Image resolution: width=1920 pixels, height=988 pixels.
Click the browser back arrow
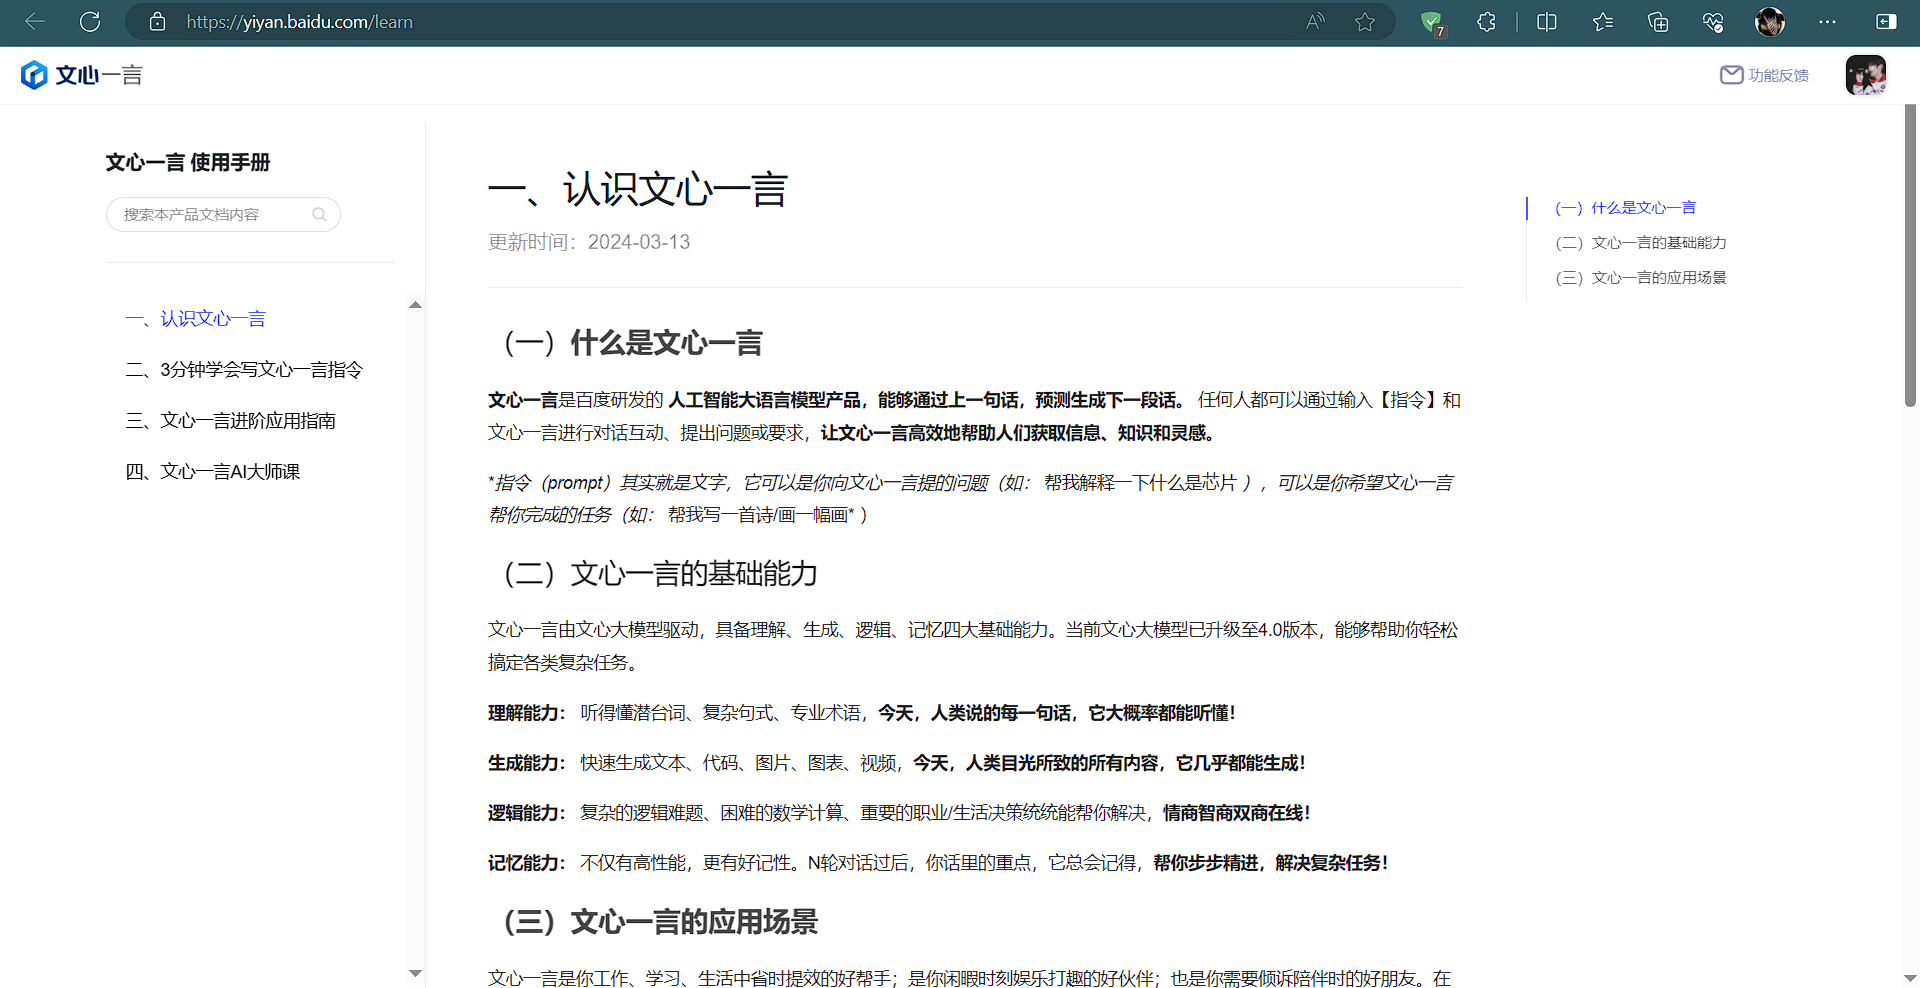35,22
